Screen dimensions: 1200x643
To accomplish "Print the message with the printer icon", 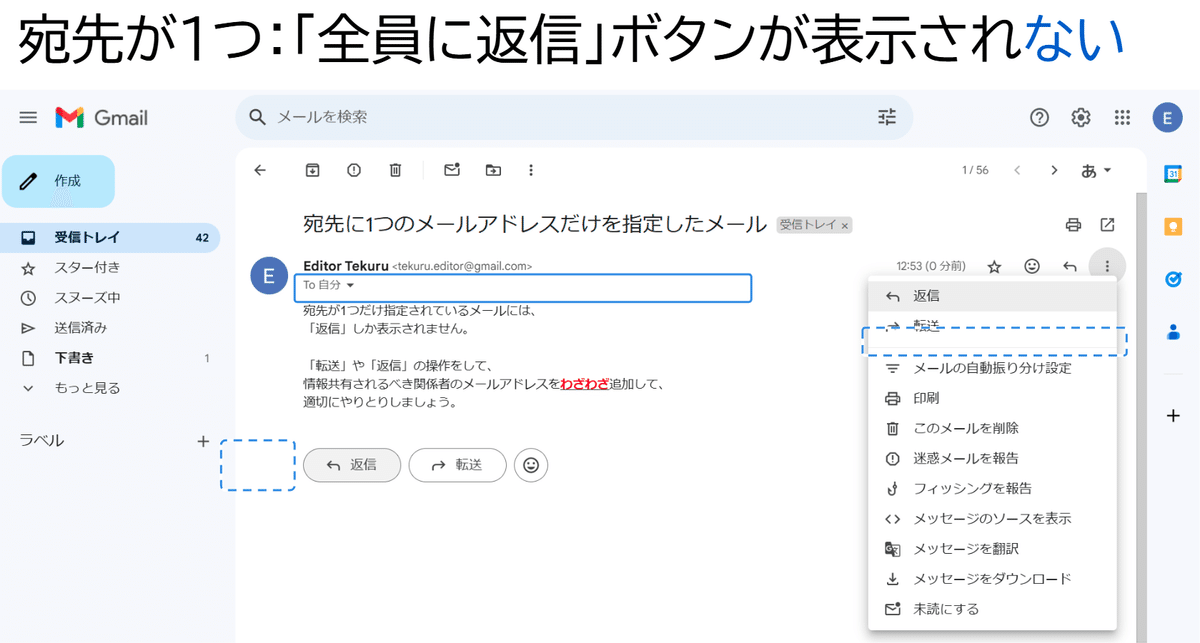I will 1073,225.
